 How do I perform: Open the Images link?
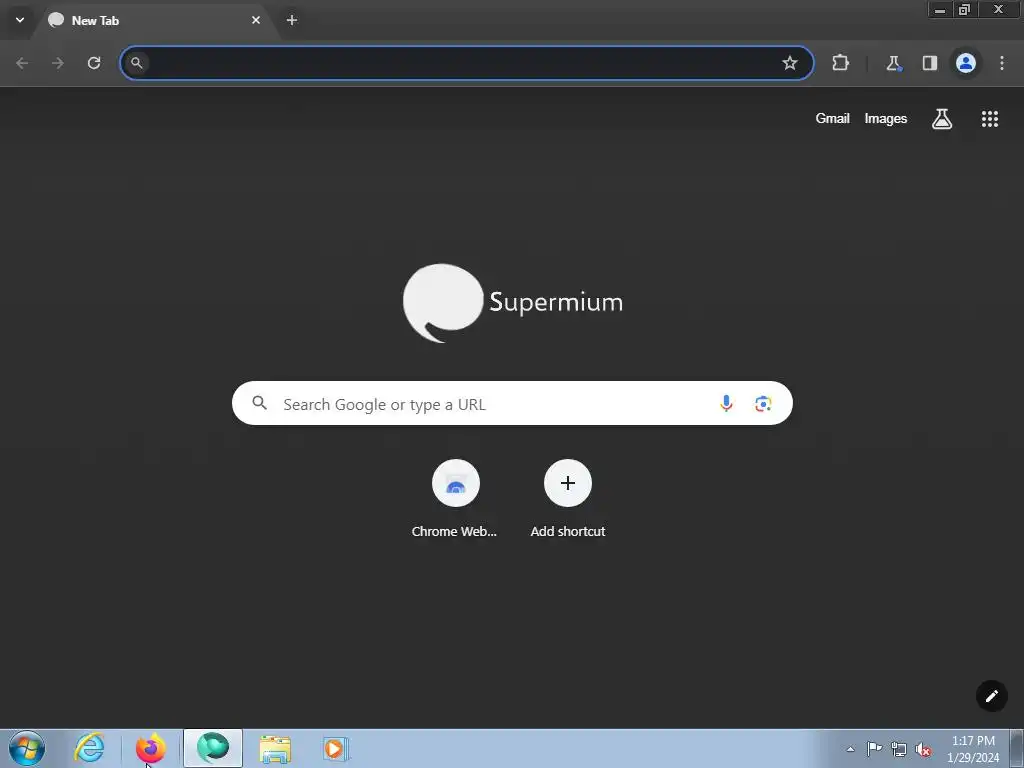click(886, 118)
